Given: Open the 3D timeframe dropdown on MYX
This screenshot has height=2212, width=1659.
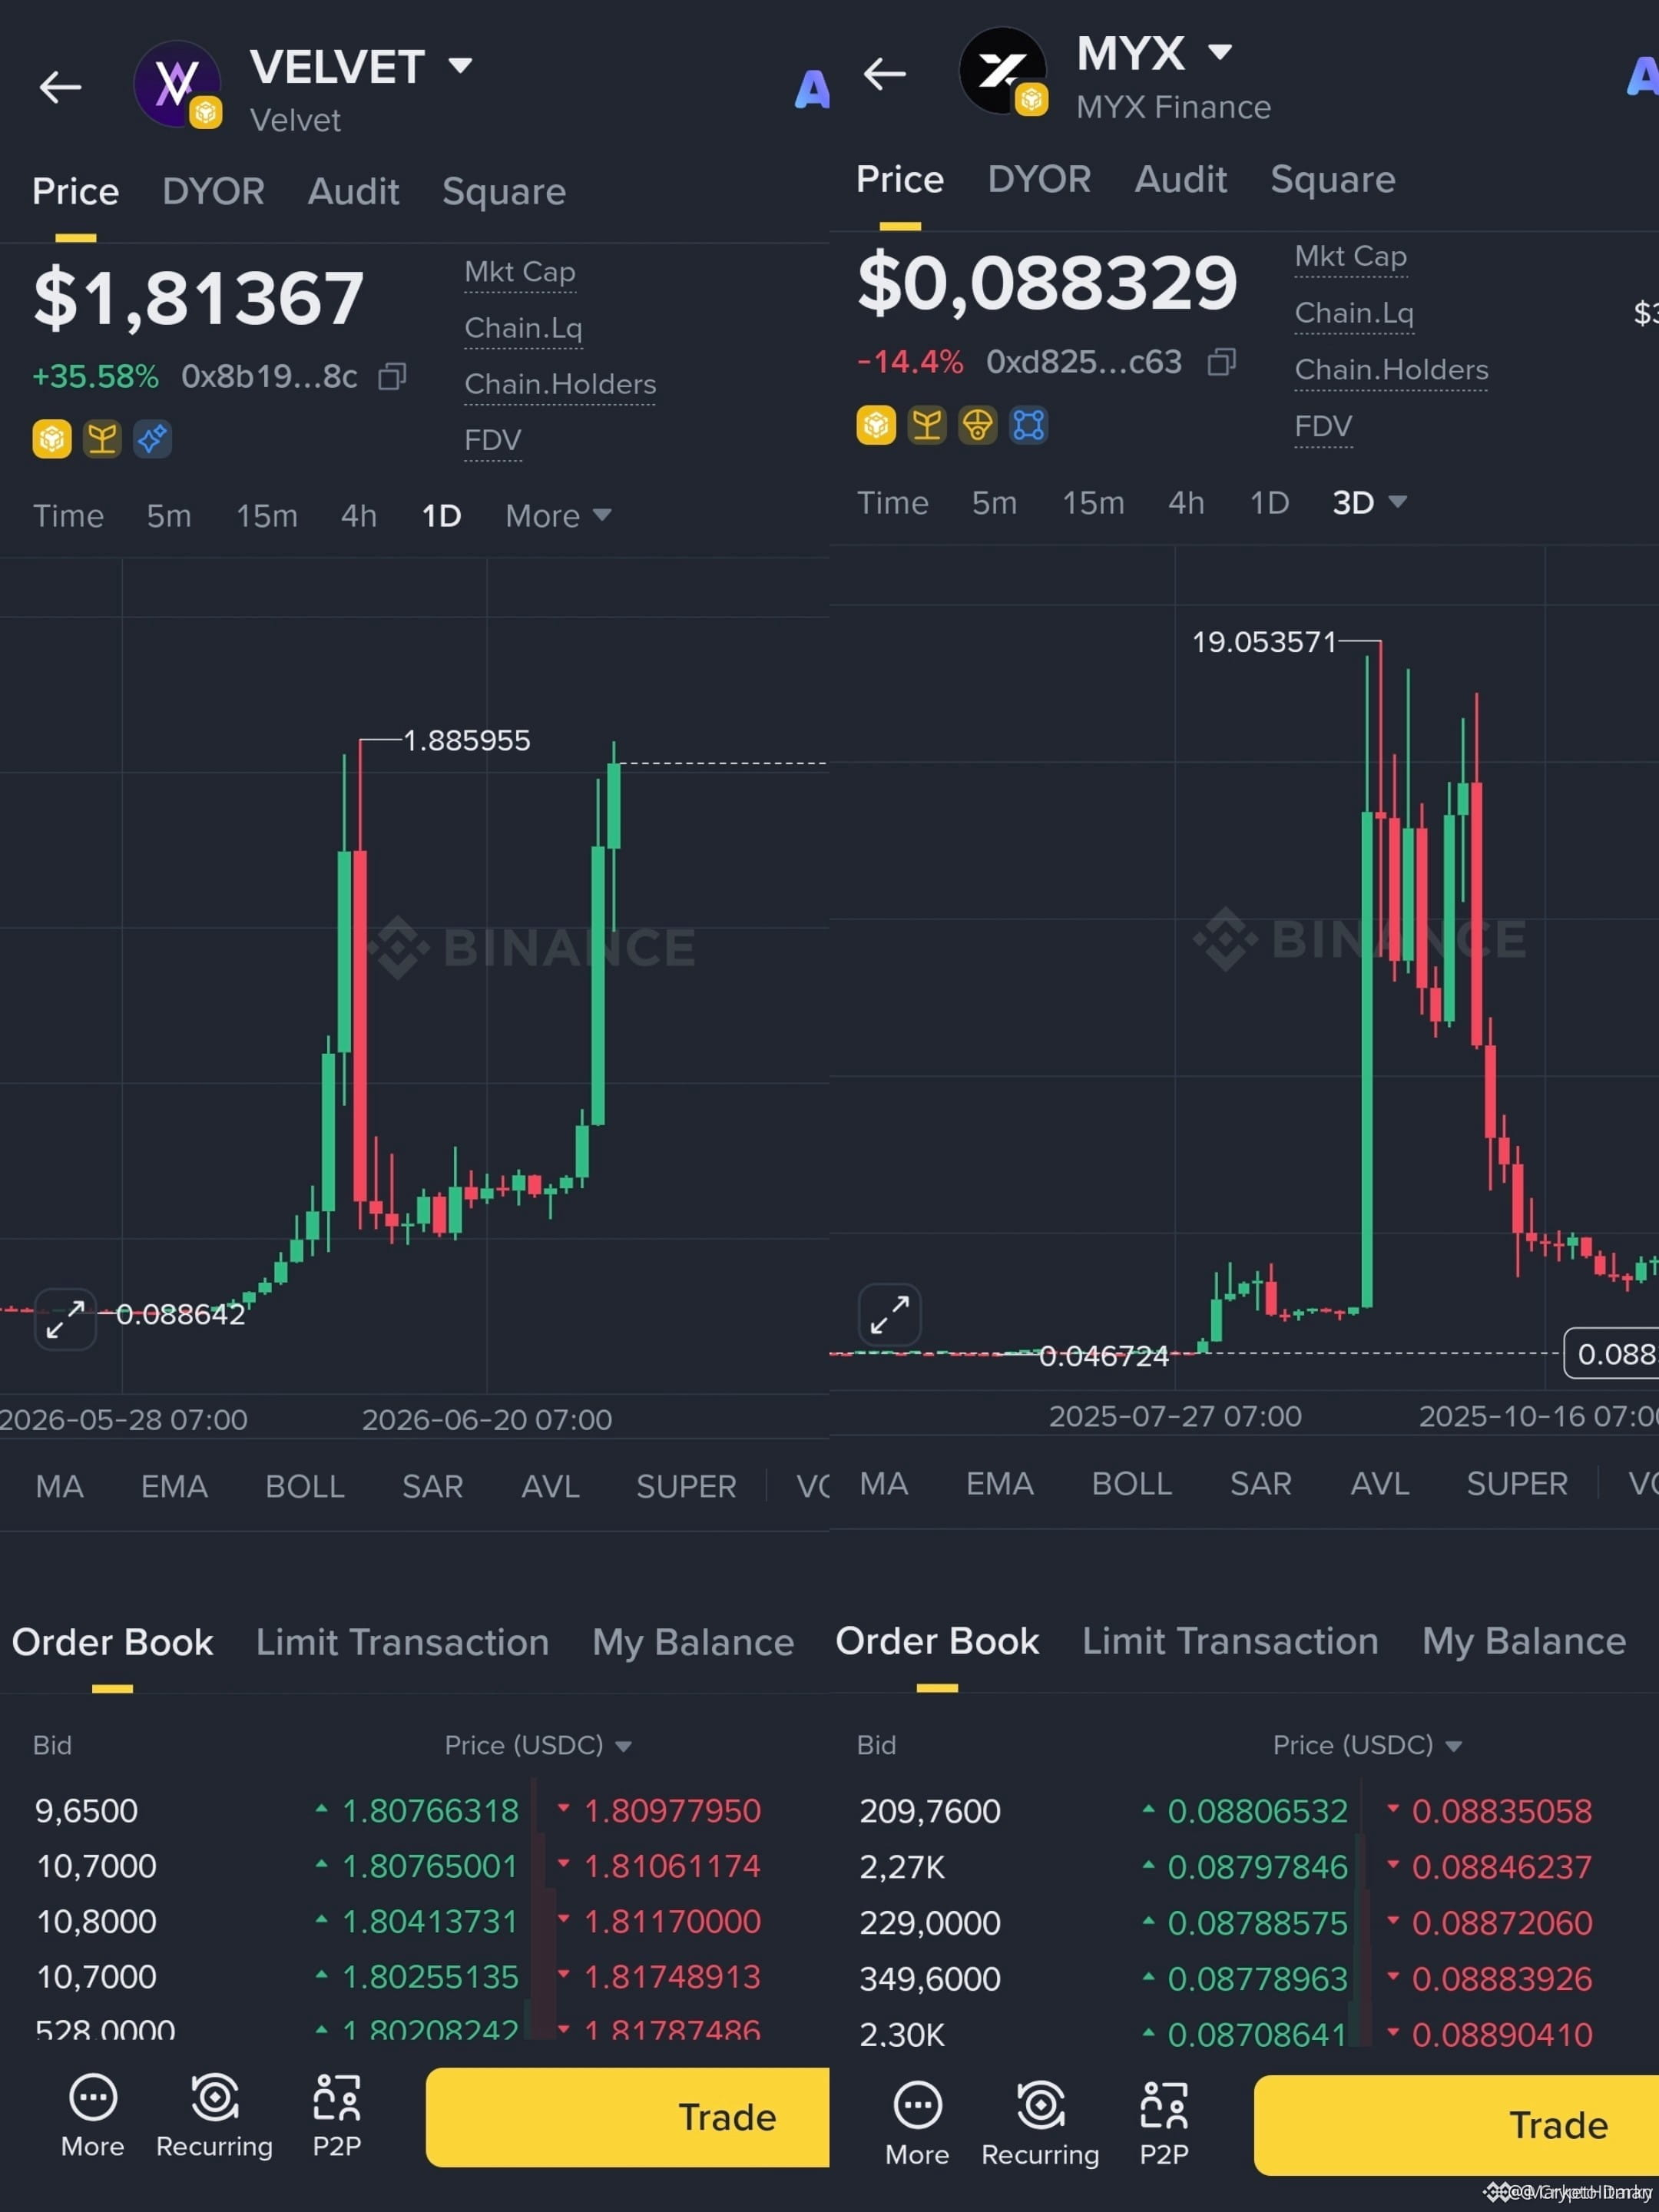Looking at the screenshot, I should pos(1369,502).
